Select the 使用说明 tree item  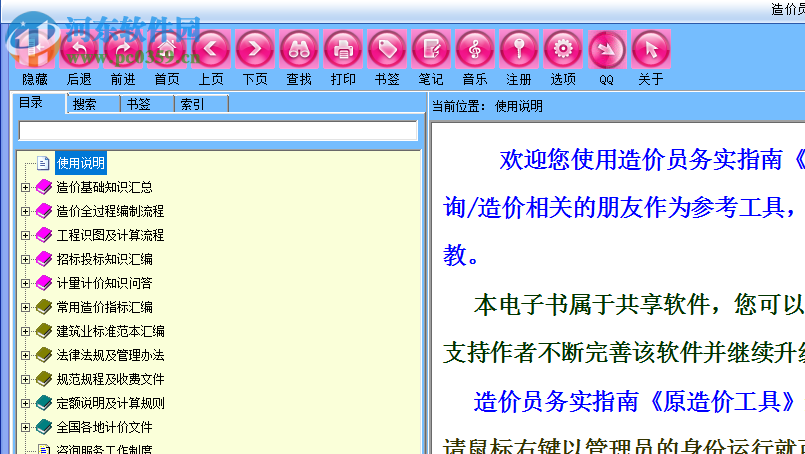coord(81,163)
